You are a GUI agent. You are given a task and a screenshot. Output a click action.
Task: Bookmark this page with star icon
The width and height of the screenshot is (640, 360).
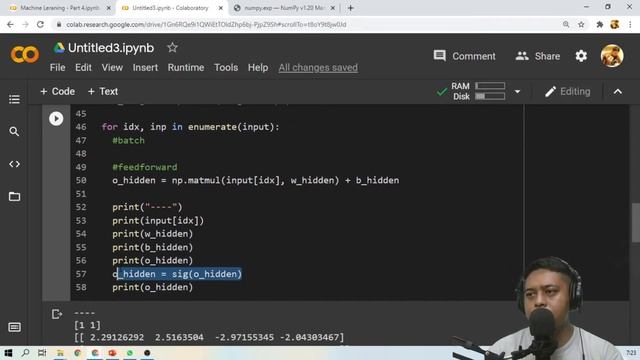point(581,24)
